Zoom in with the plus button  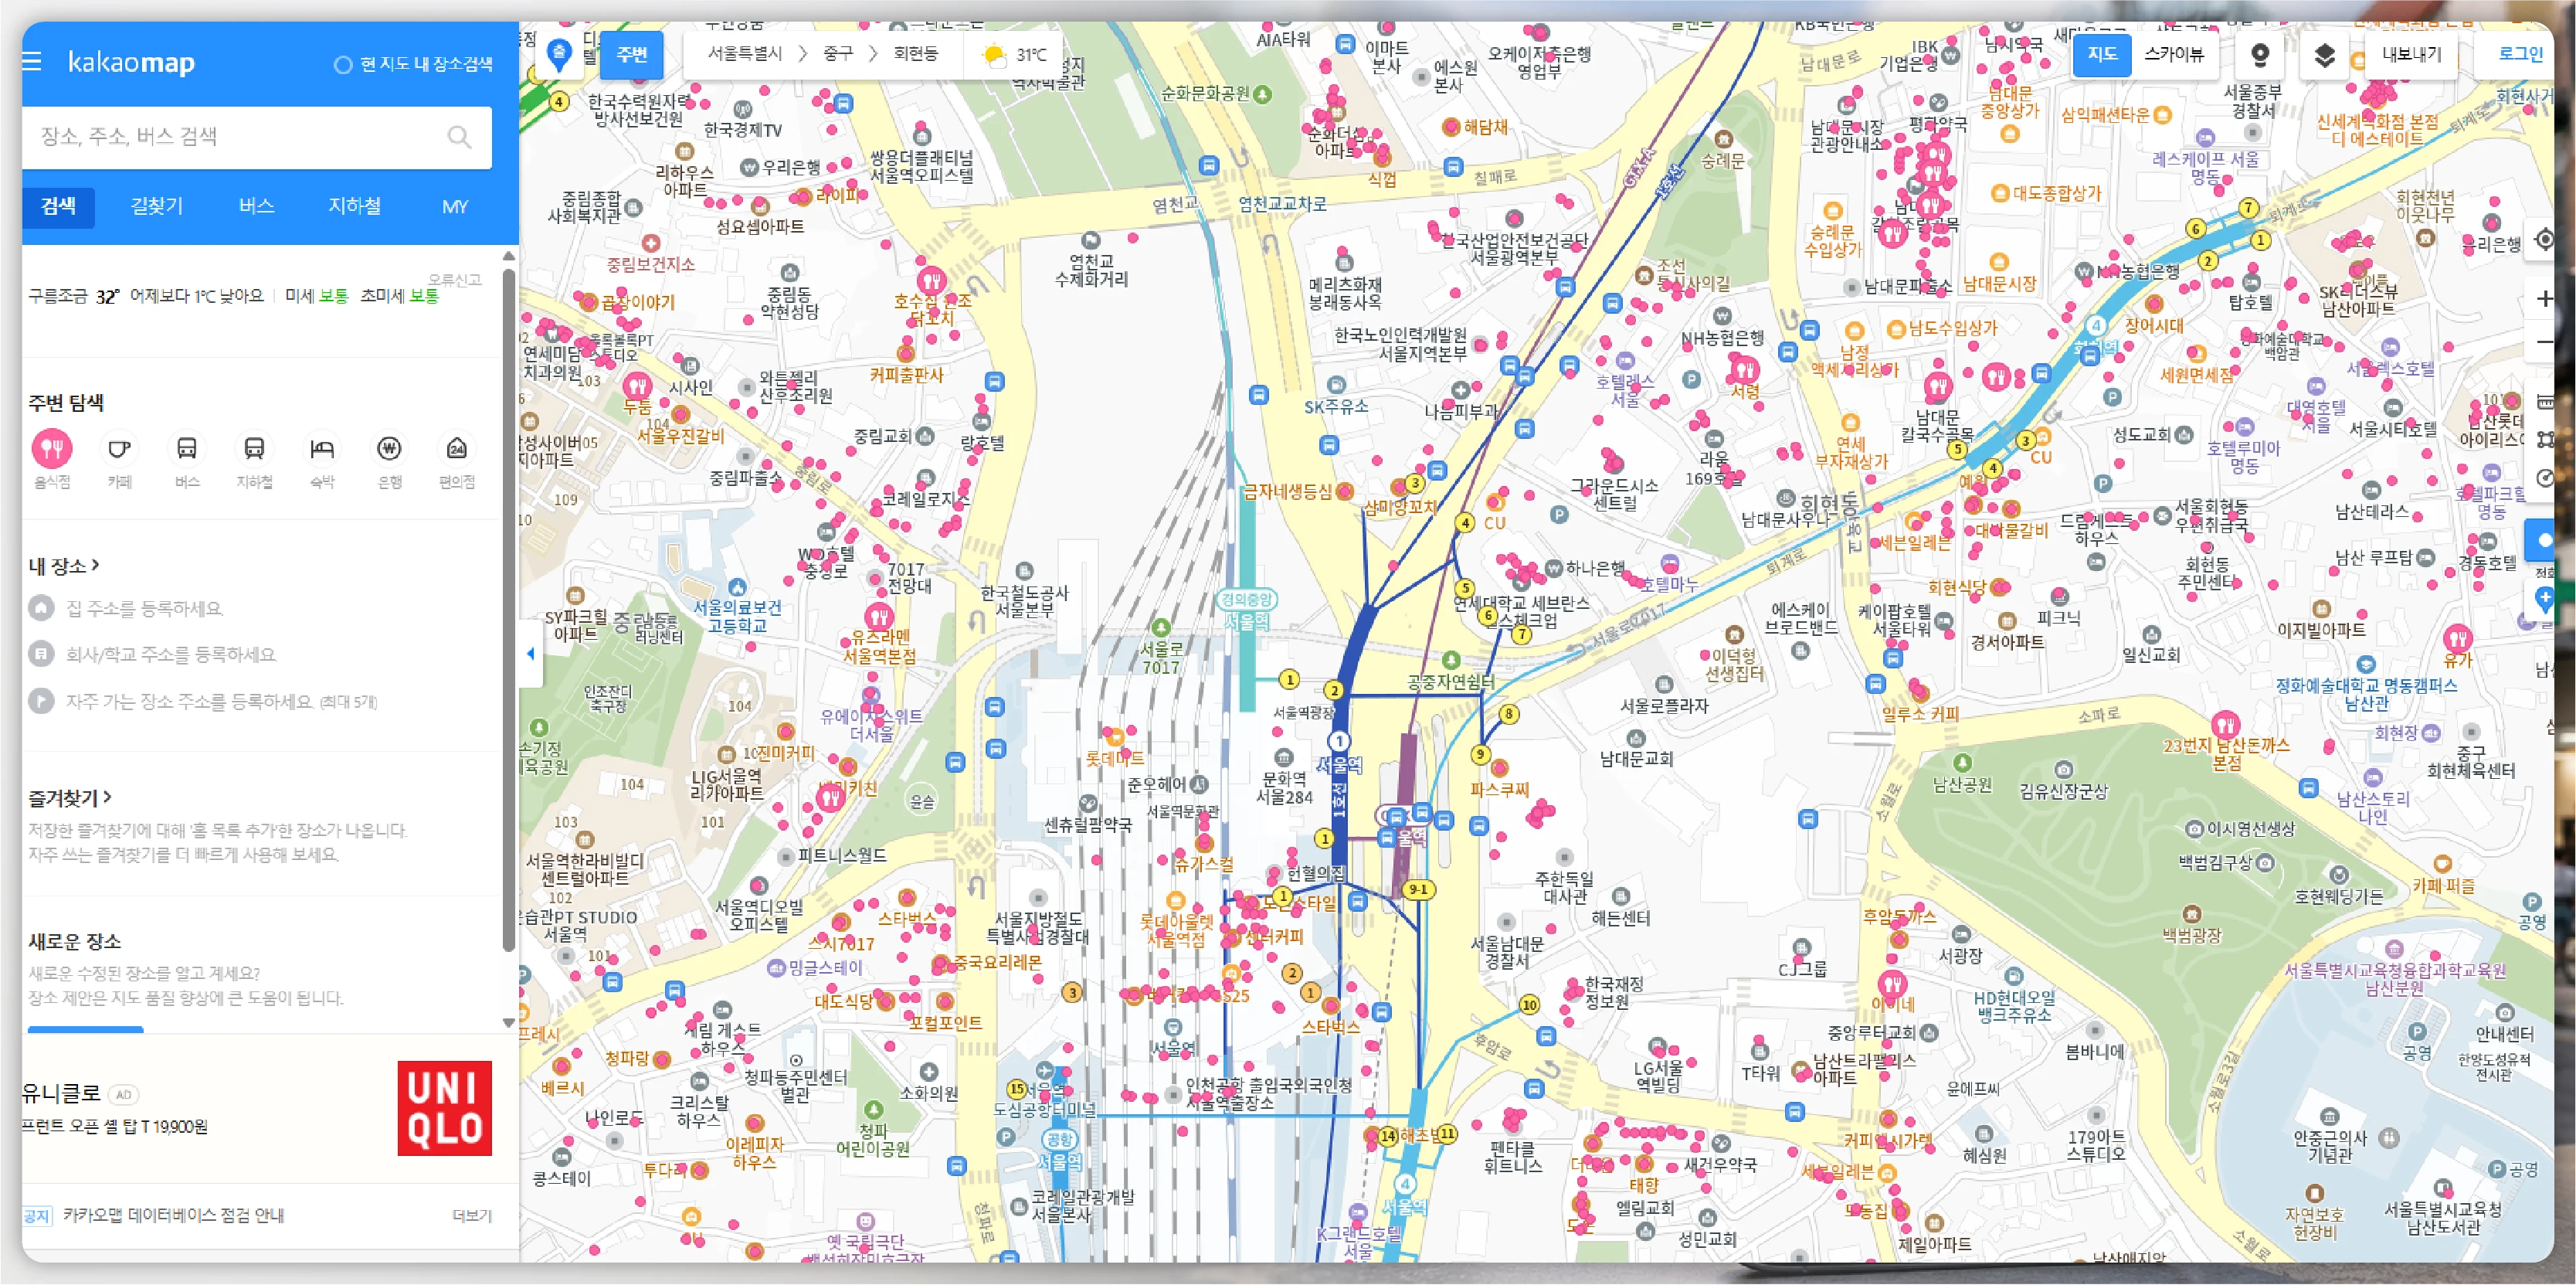click(x=2545, y=298)
